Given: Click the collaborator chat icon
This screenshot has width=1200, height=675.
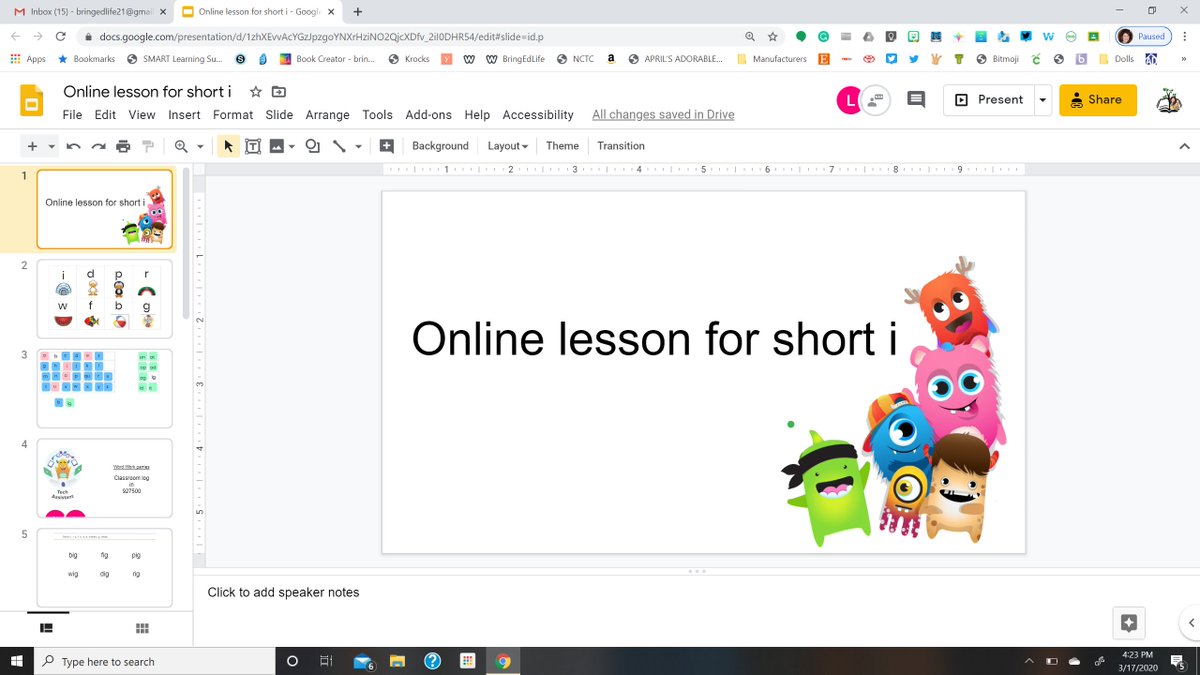Looking at the screenshot, I should 876,100.
